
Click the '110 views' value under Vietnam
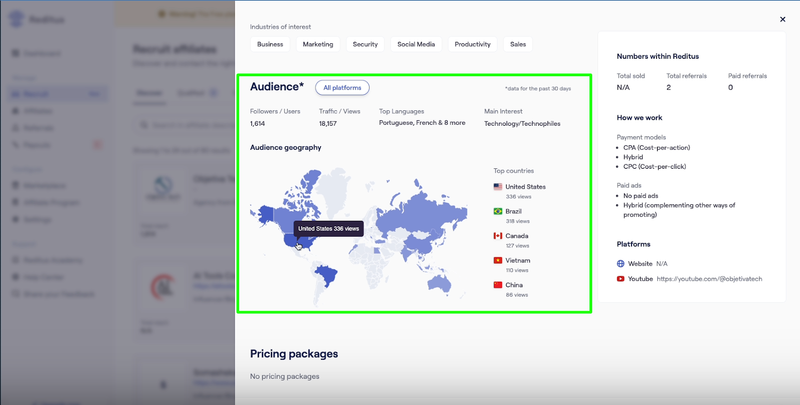pos(517,270)
